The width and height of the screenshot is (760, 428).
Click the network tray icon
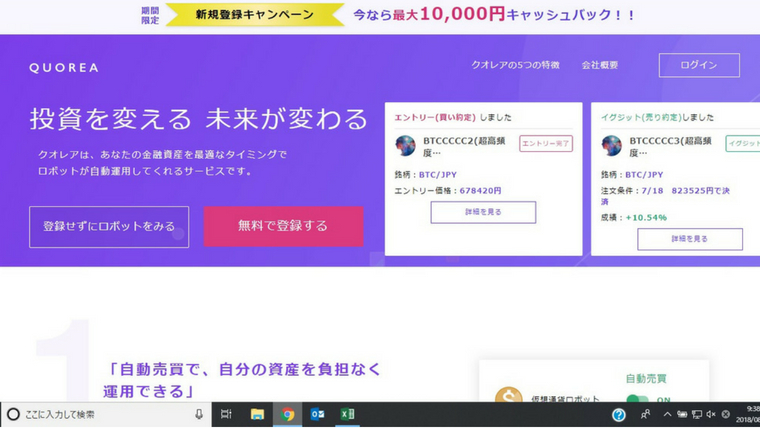pos(697,414)
